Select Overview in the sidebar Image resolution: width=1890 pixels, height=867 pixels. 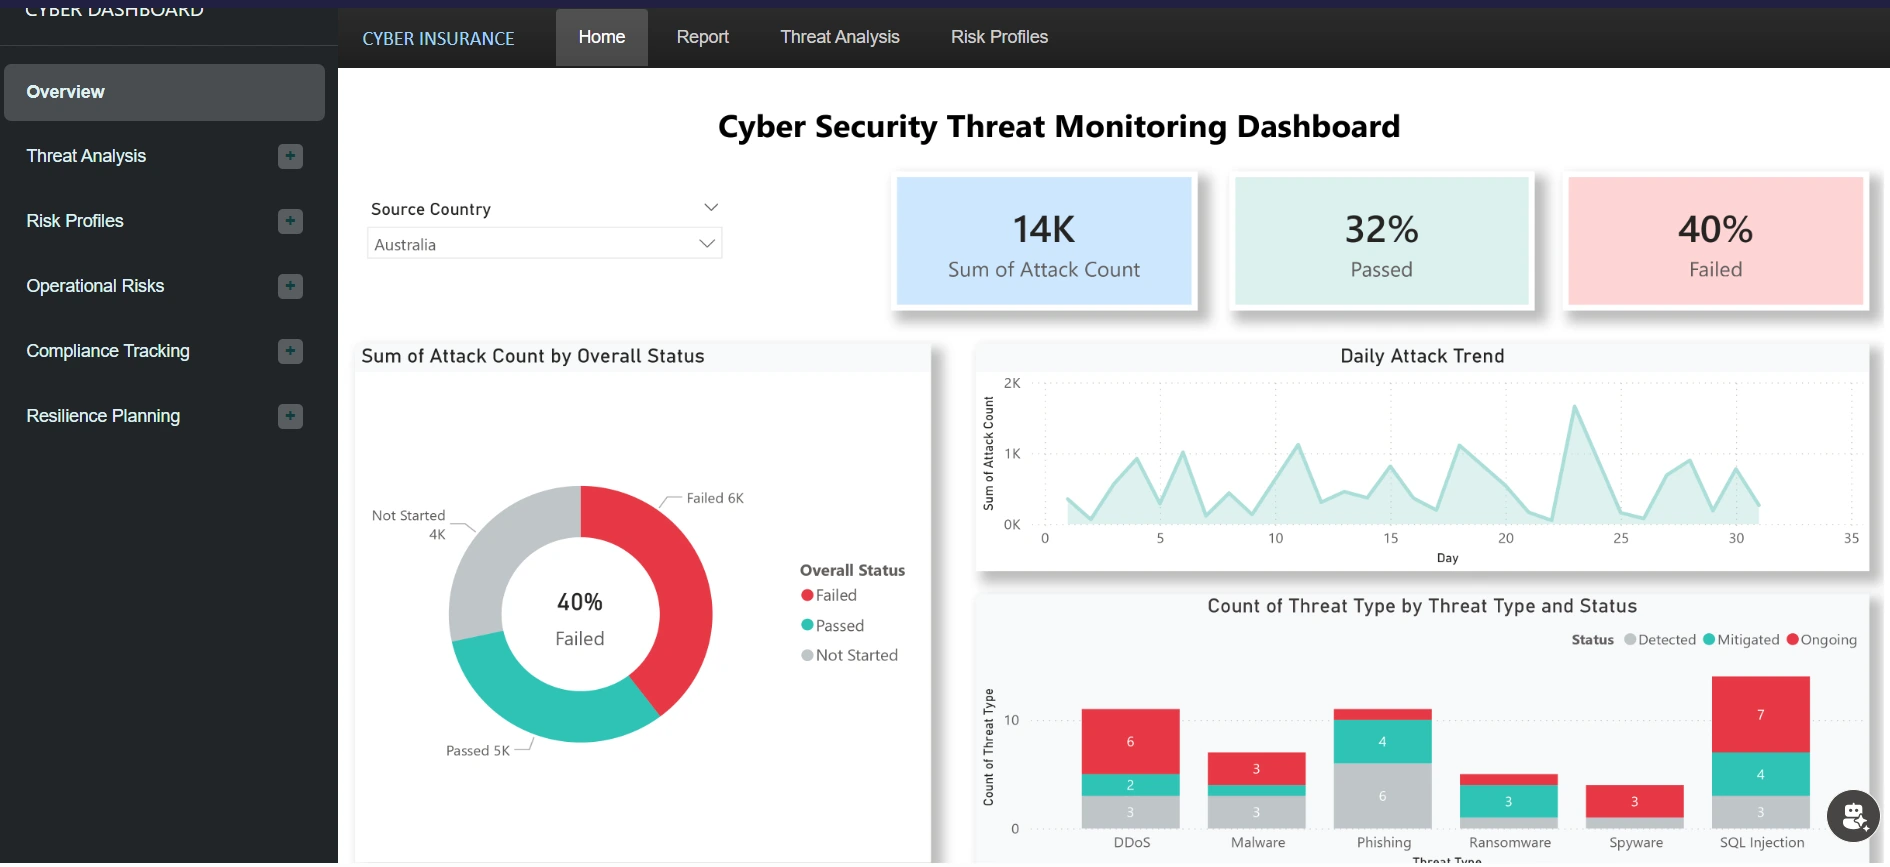coord(164,92)
